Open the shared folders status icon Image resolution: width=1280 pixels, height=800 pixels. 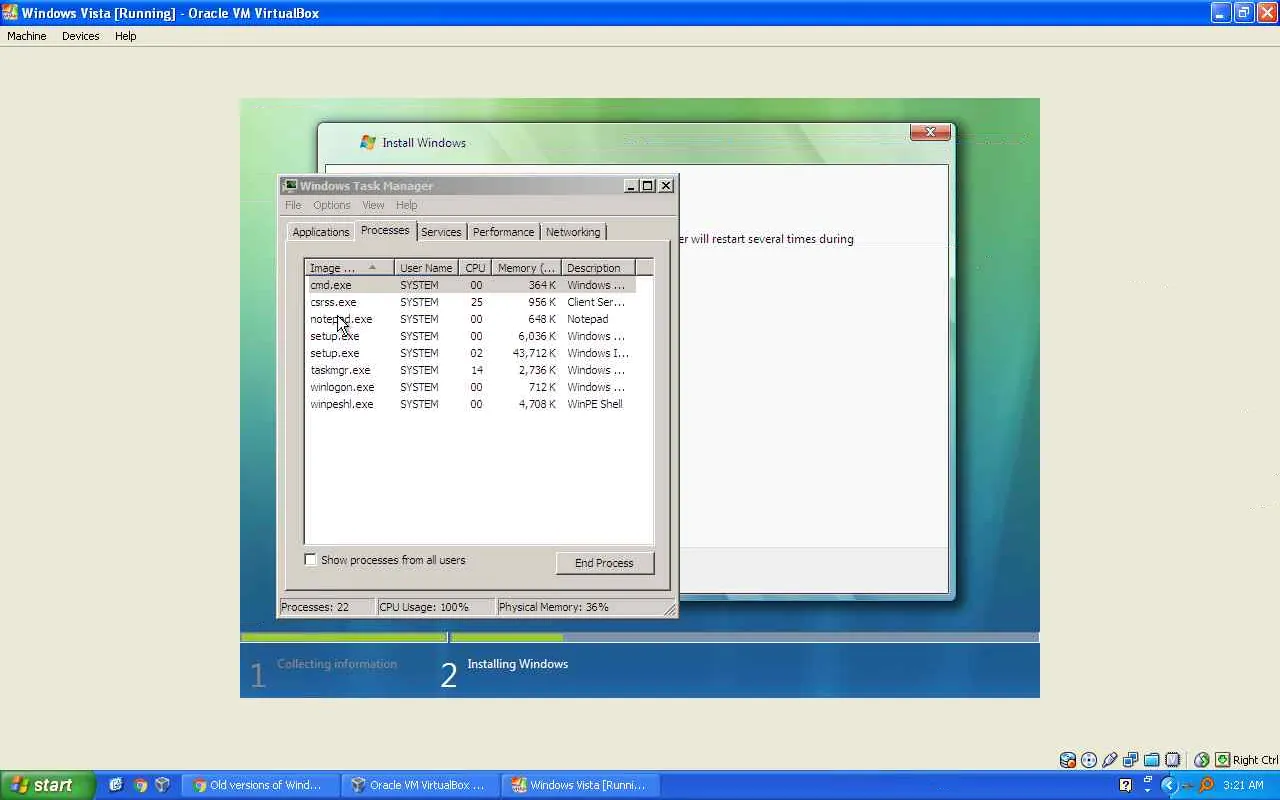coord(1152,760)
